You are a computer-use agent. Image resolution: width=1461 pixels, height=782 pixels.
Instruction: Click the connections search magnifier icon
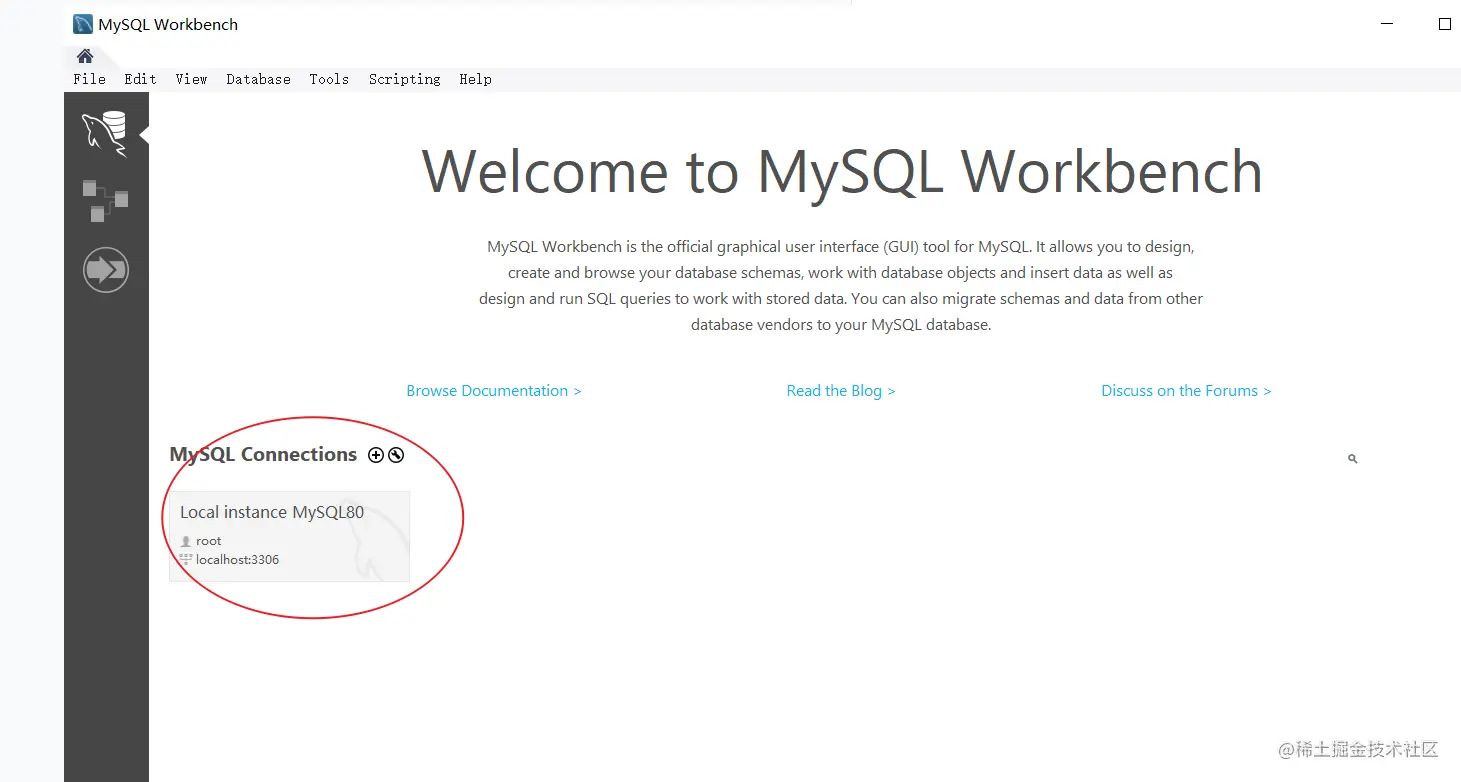point(1353,459)
